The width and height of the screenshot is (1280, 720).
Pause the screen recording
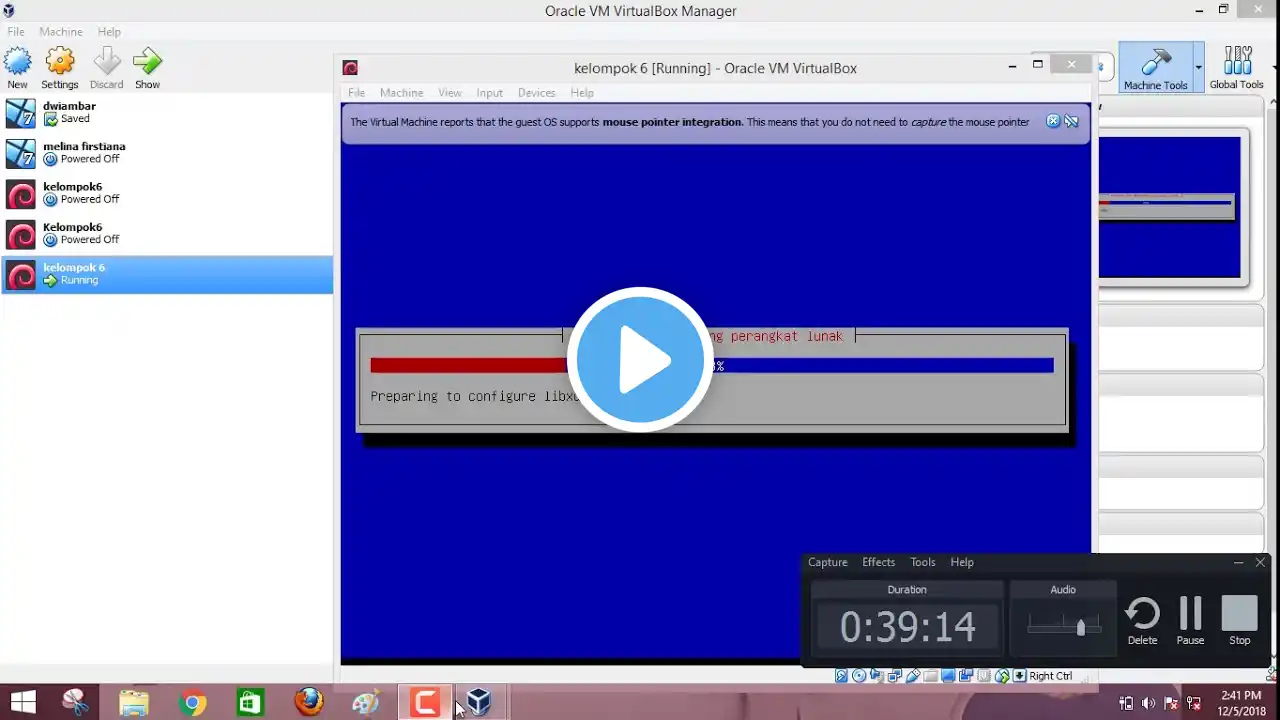1190,621
